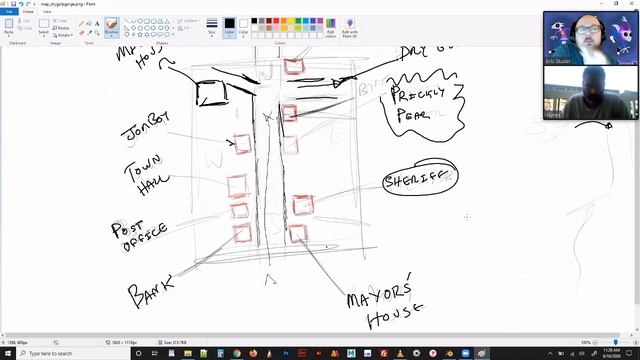Click the lower participant video thumbnail
640x360 pixels.
tap(591, 92)
